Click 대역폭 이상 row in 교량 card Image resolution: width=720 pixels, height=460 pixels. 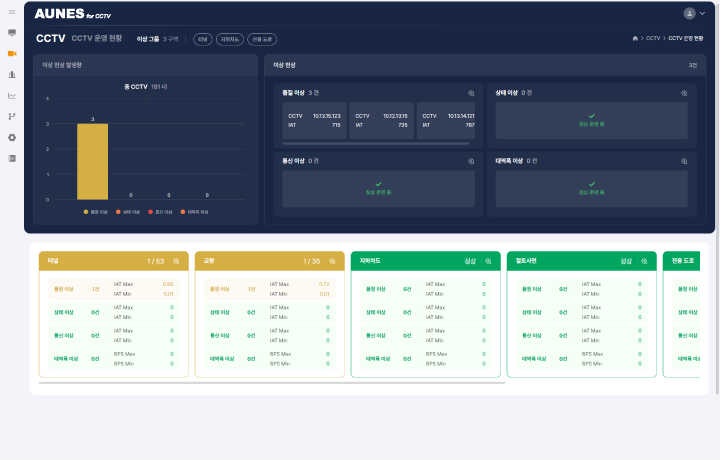[270, 359]
